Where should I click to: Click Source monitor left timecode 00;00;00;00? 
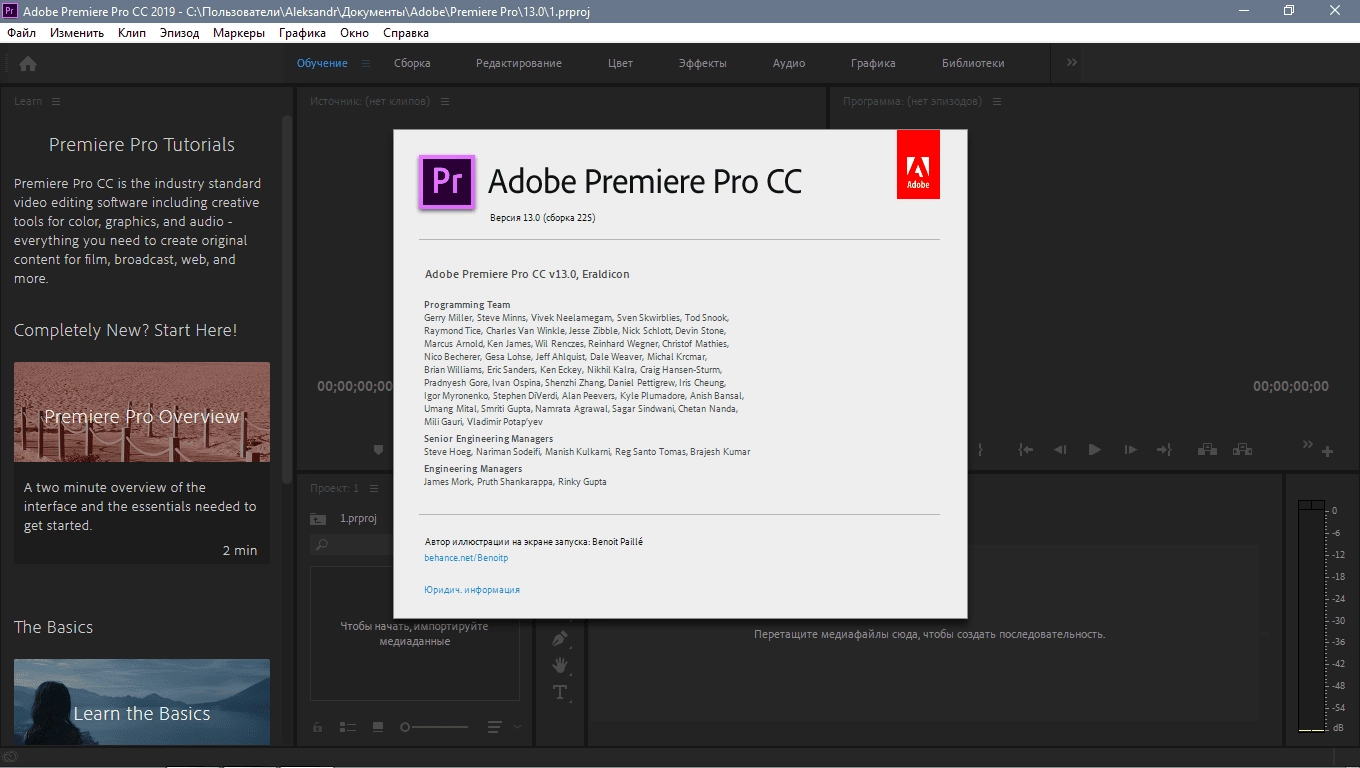coord(355,386)
